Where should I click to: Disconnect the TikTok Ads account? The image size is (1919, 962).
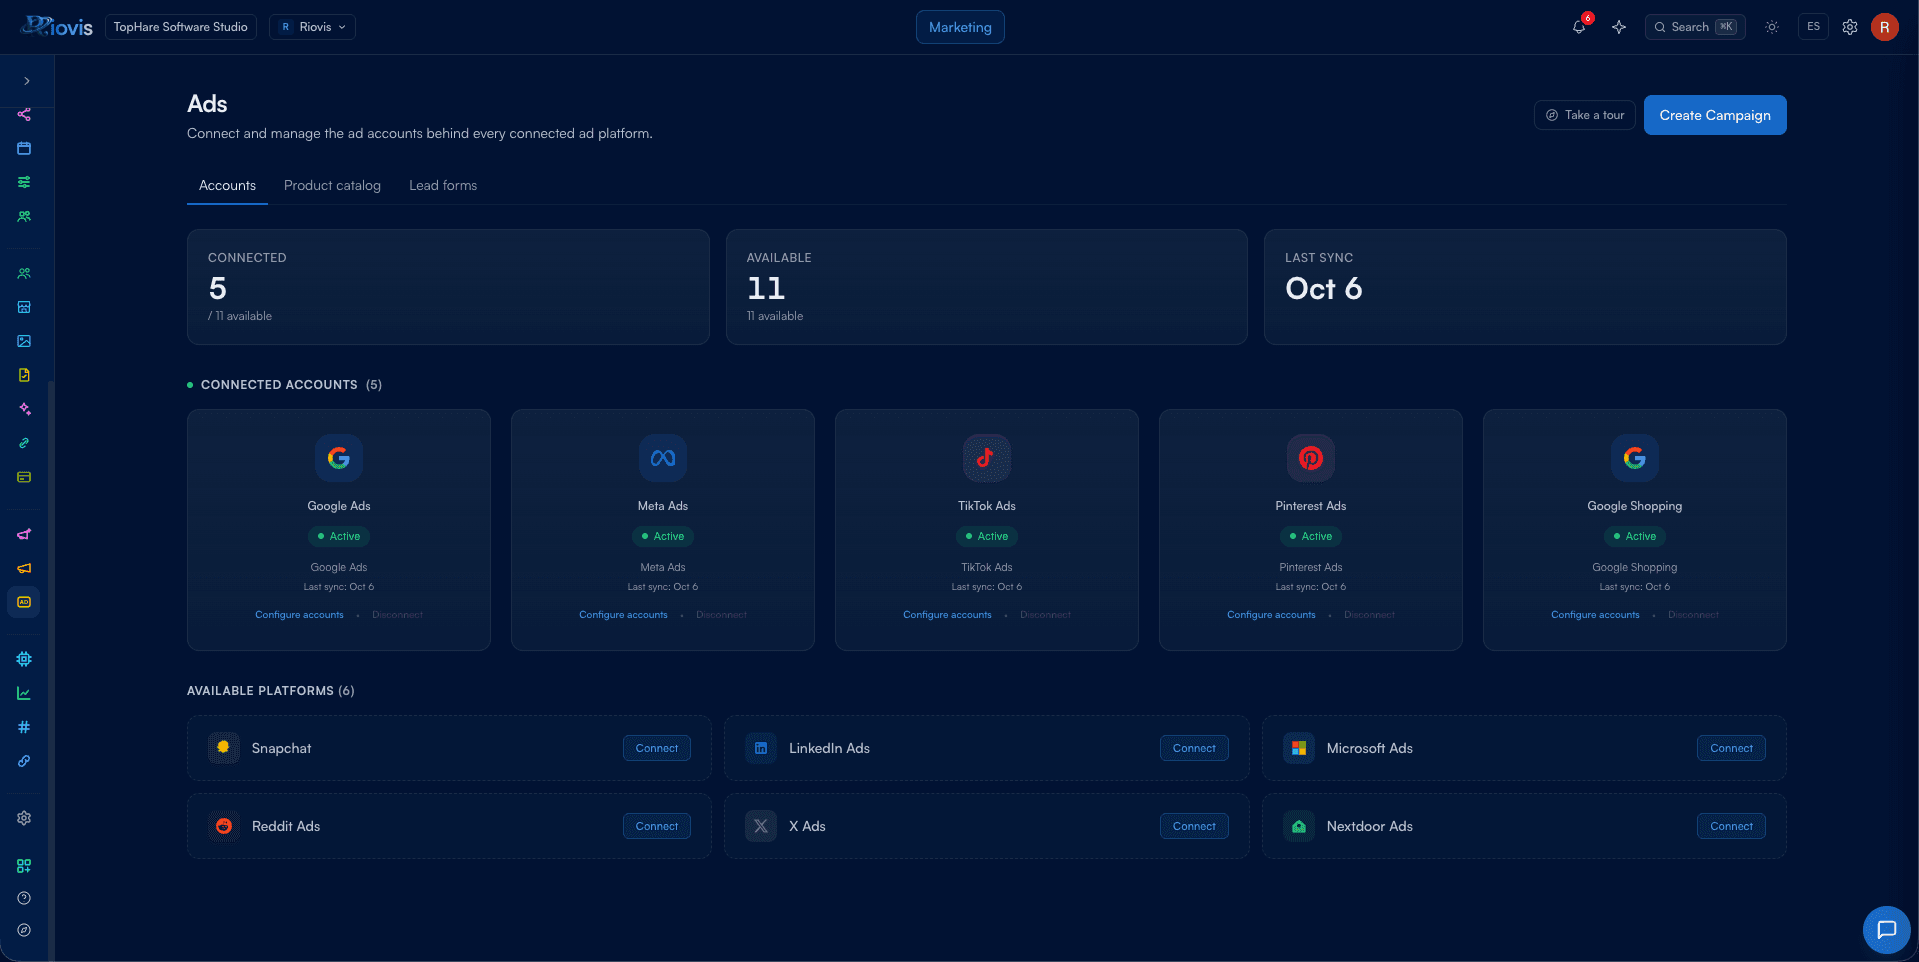pos(1045,615)
